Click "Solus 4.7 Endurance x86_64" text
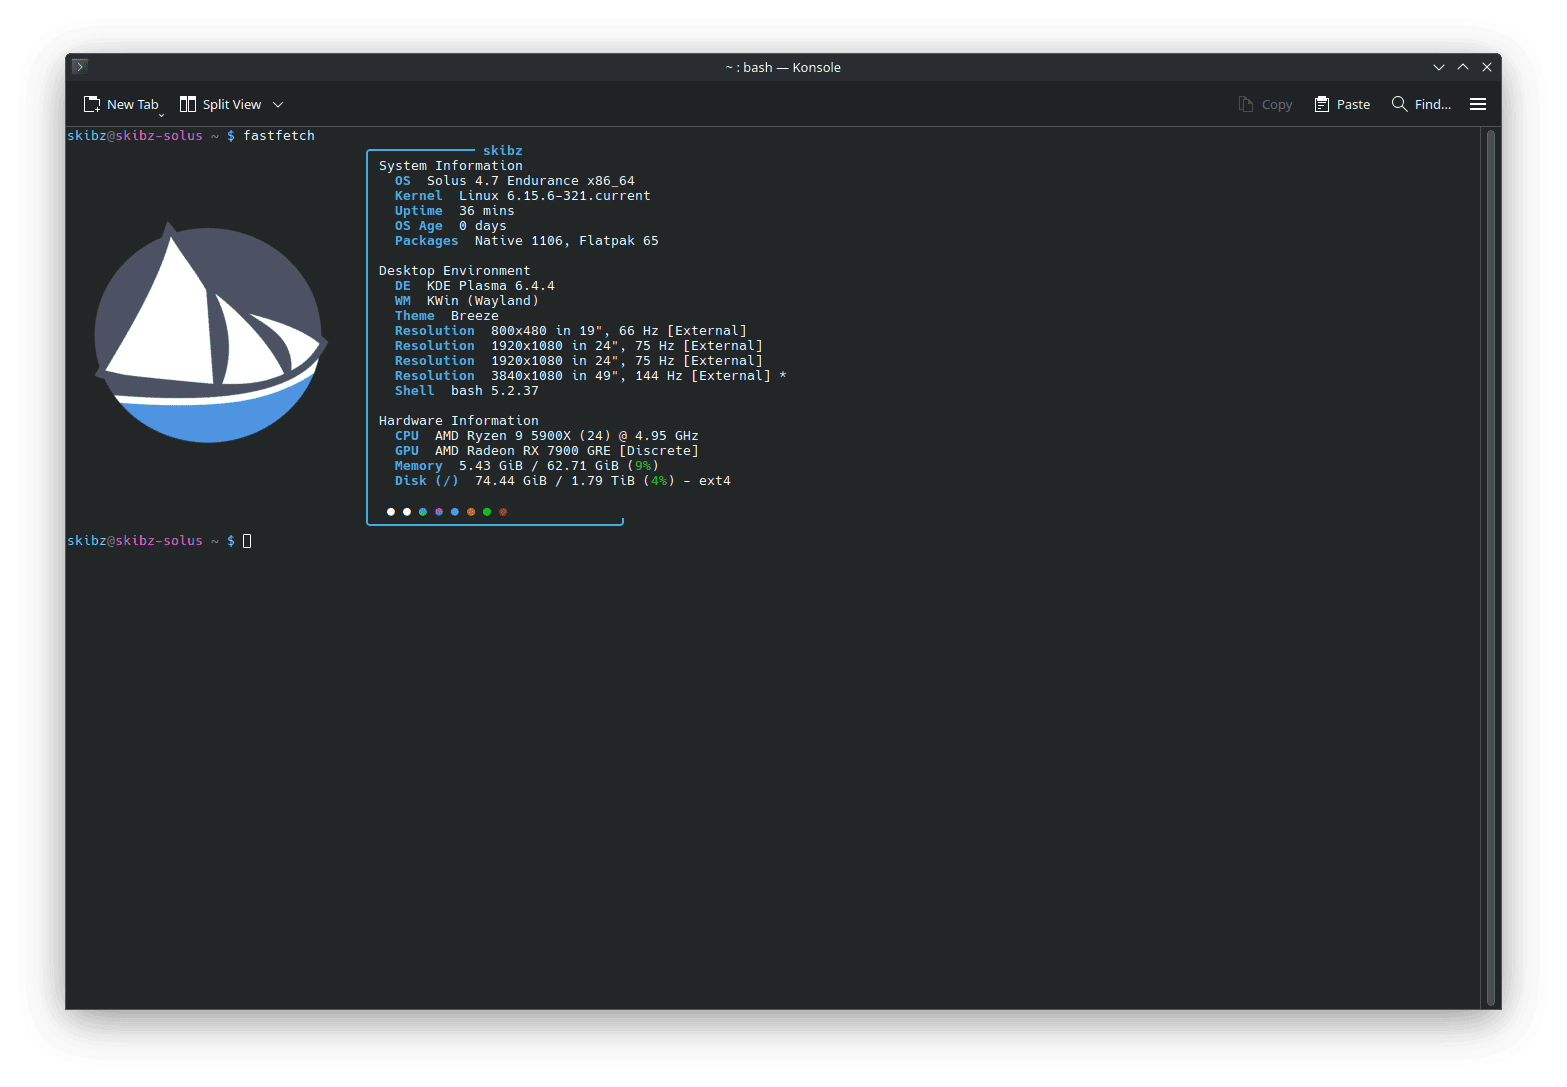The height and width of the screenshot is (1087, 1567). click(531, 181)
